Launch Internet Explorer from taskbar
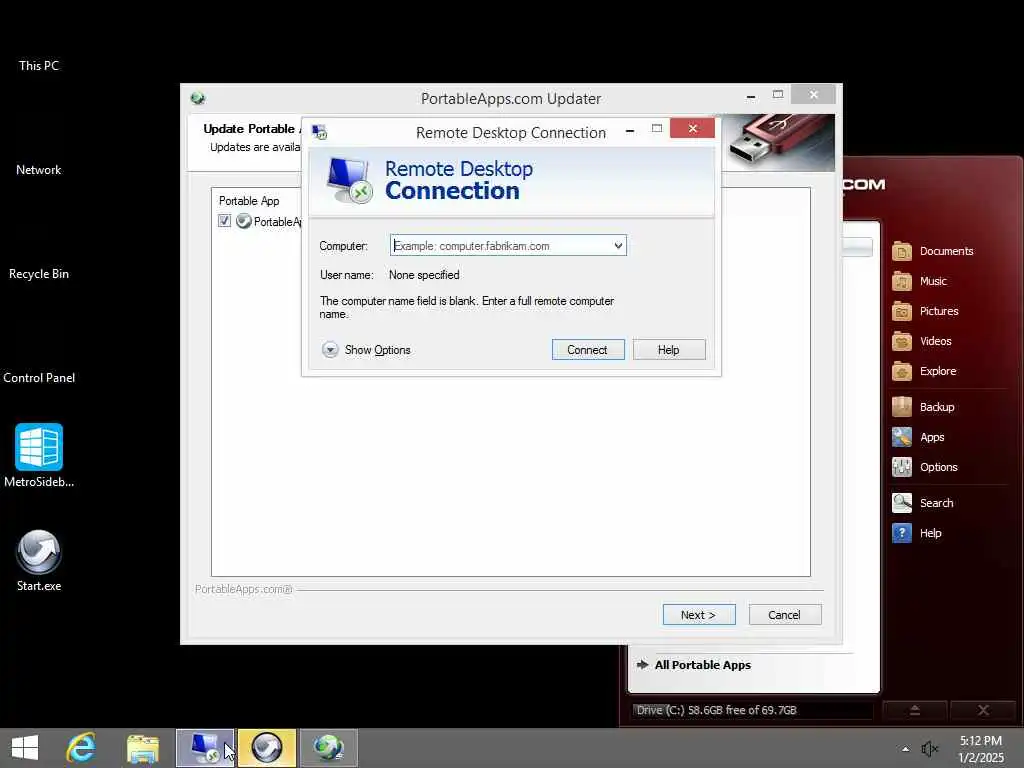This screenshot has width=1024, height=768. tap(81, 748)
